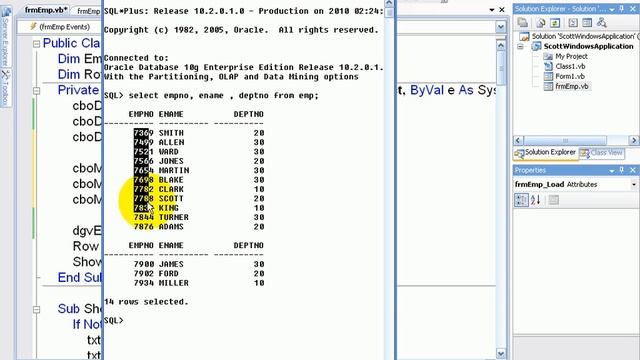Image resolution: width=640 pixels, height=360 pixels.
Task: Switch to the second frmEmp editor tab
Action: (88, 11)
